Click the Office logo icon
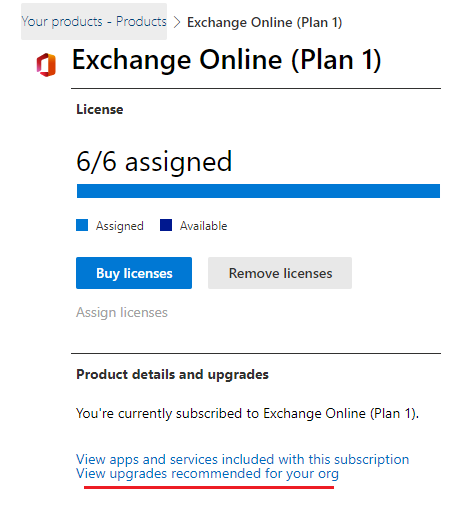Viewport: 455px width, 518px height. [x=46, y=65]
